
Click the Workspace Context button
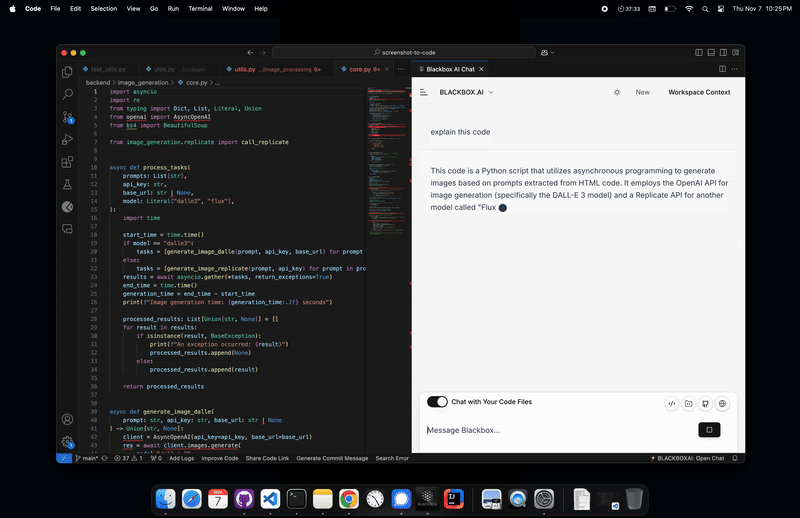699,92
